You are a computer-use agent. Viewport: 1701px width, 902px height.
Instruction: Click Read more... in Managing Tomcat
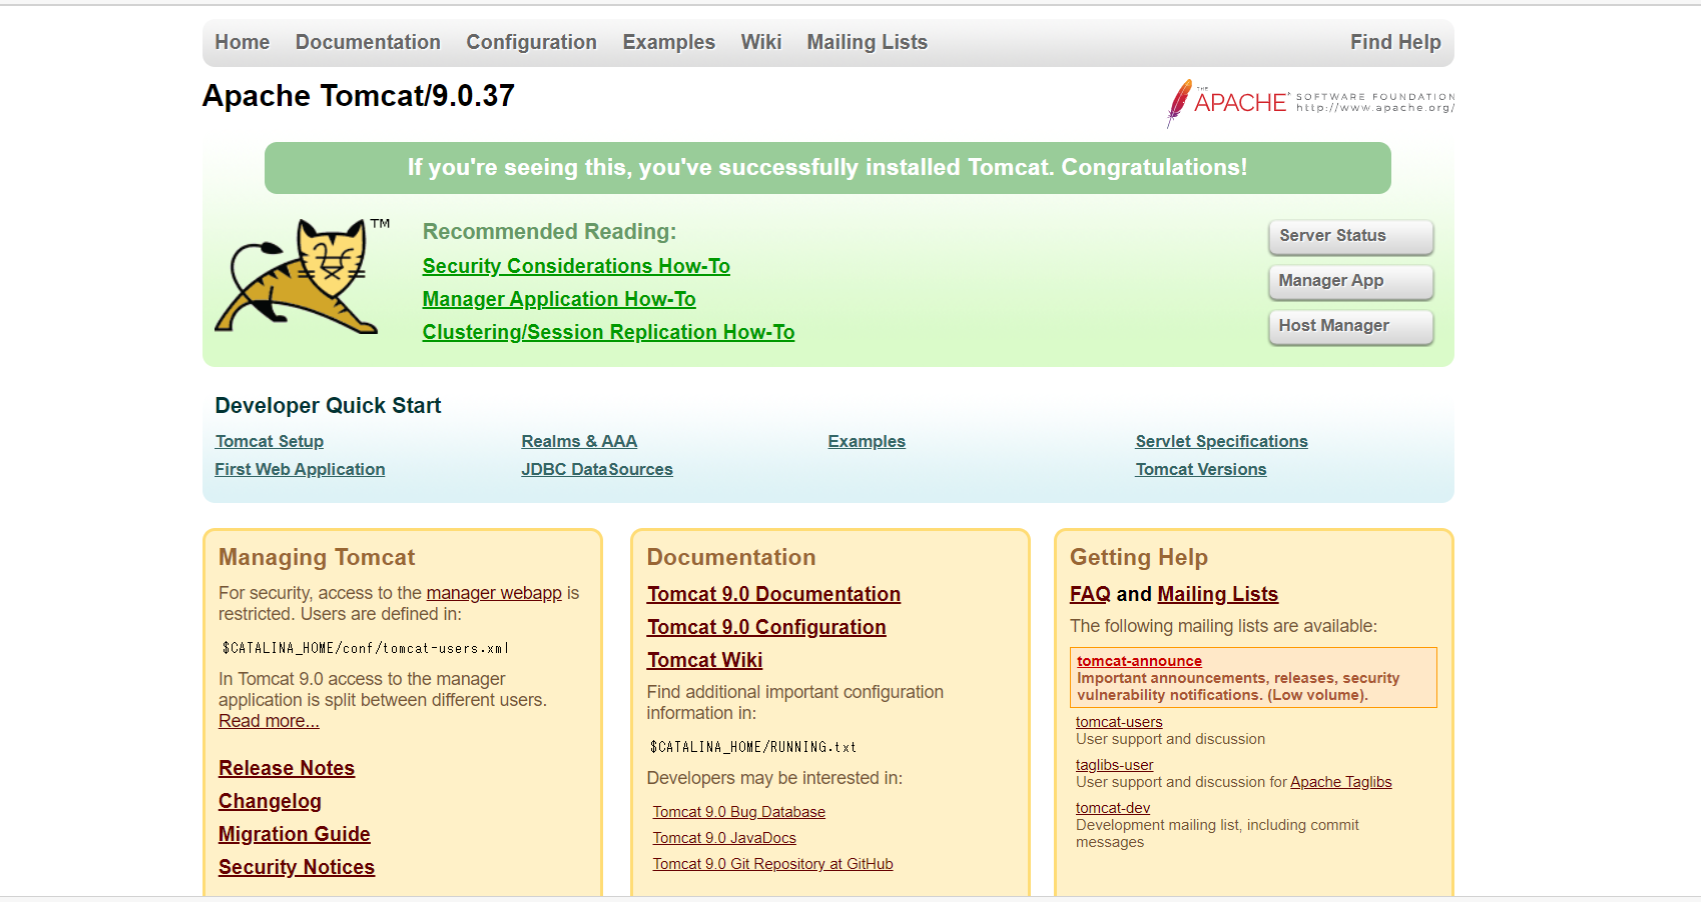pos(269,721)
